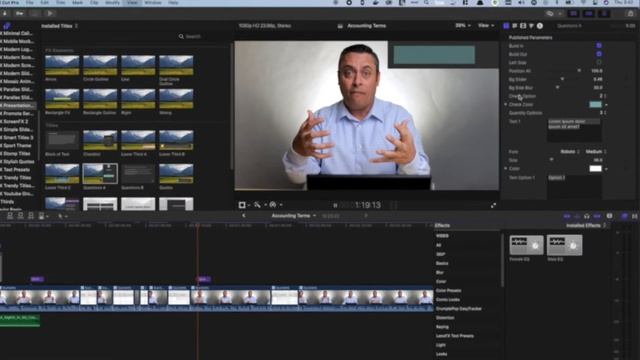Collapse the Check Color disclosure triangle
This screenshot has width=640, height=360.
506,104
